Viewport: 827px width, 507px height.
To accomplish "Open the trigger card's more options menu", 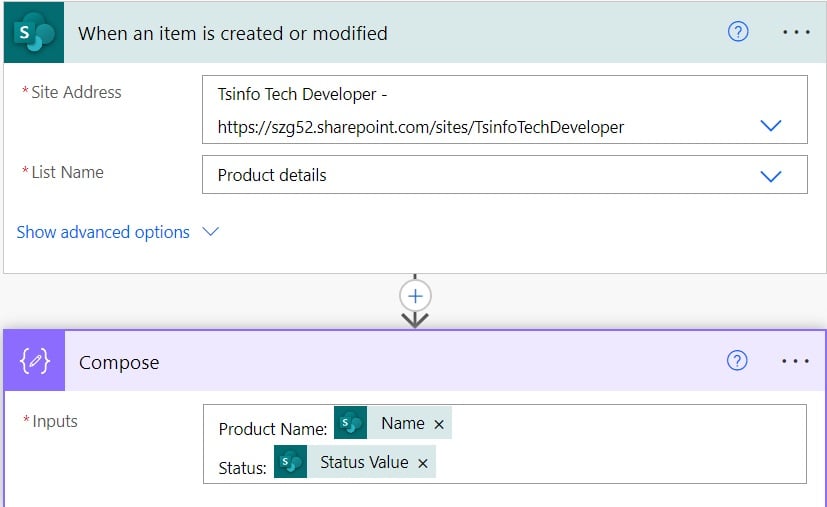I will [x=796, y=32].
